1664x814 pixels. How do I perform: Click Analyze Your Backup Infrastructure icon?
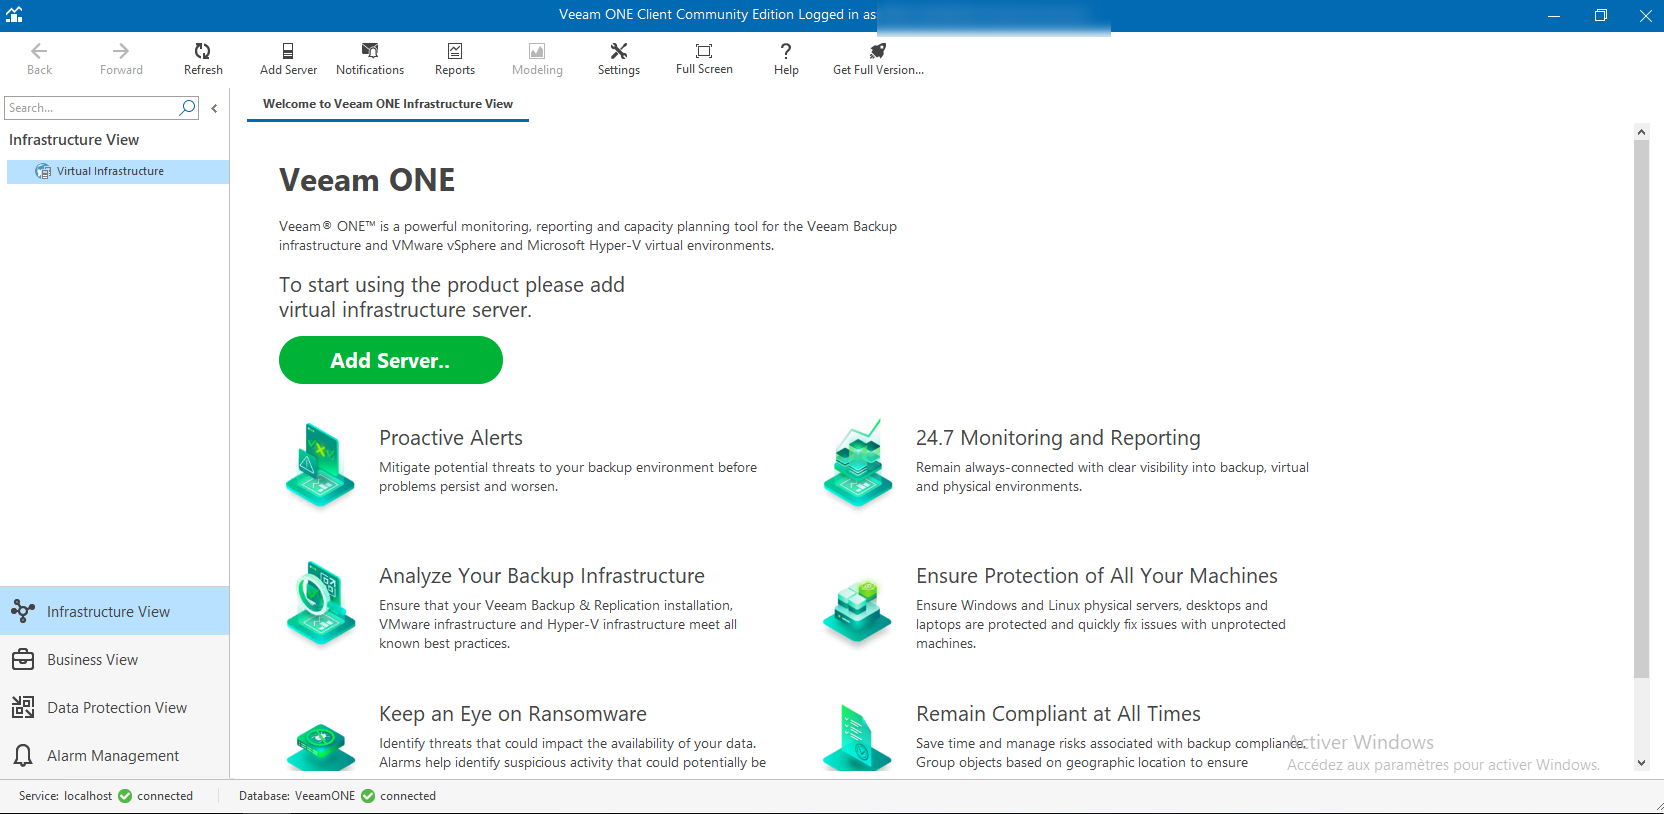point(320,603)
